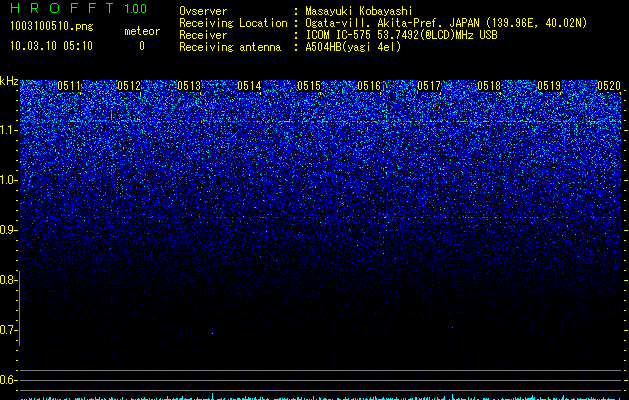Click the 0.6 frequency axis label
The width and height of the screenshot is (629, 400).
point(7,380)
